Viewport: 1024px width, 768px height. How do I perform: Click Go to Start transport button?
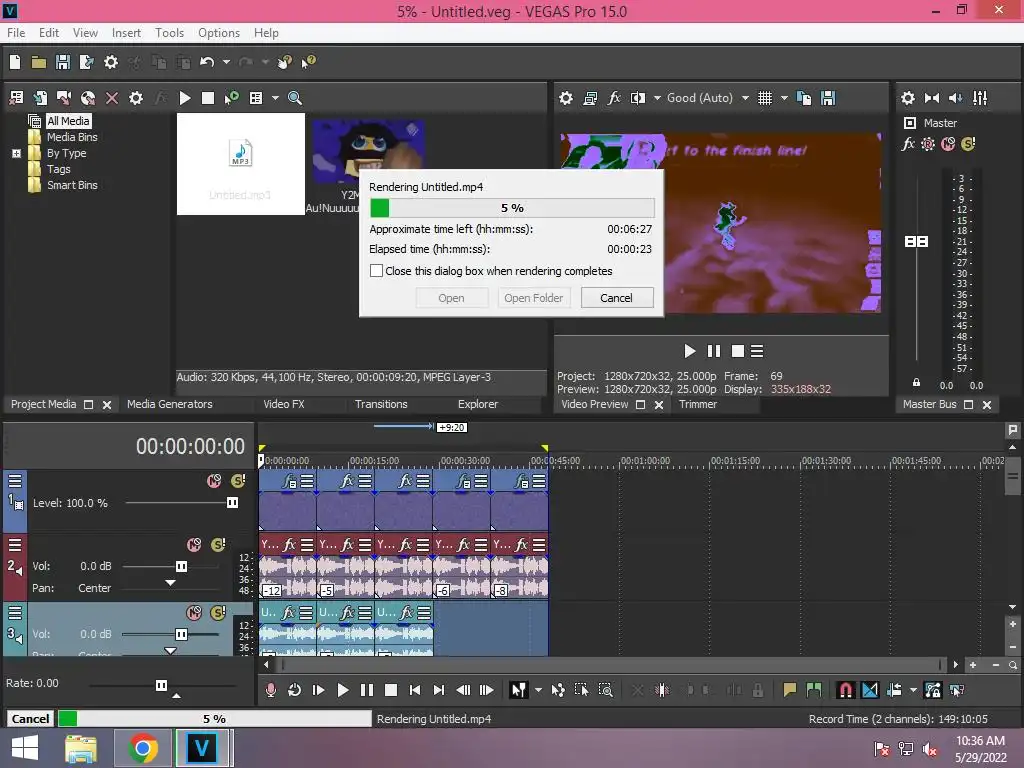coord(415,690)
